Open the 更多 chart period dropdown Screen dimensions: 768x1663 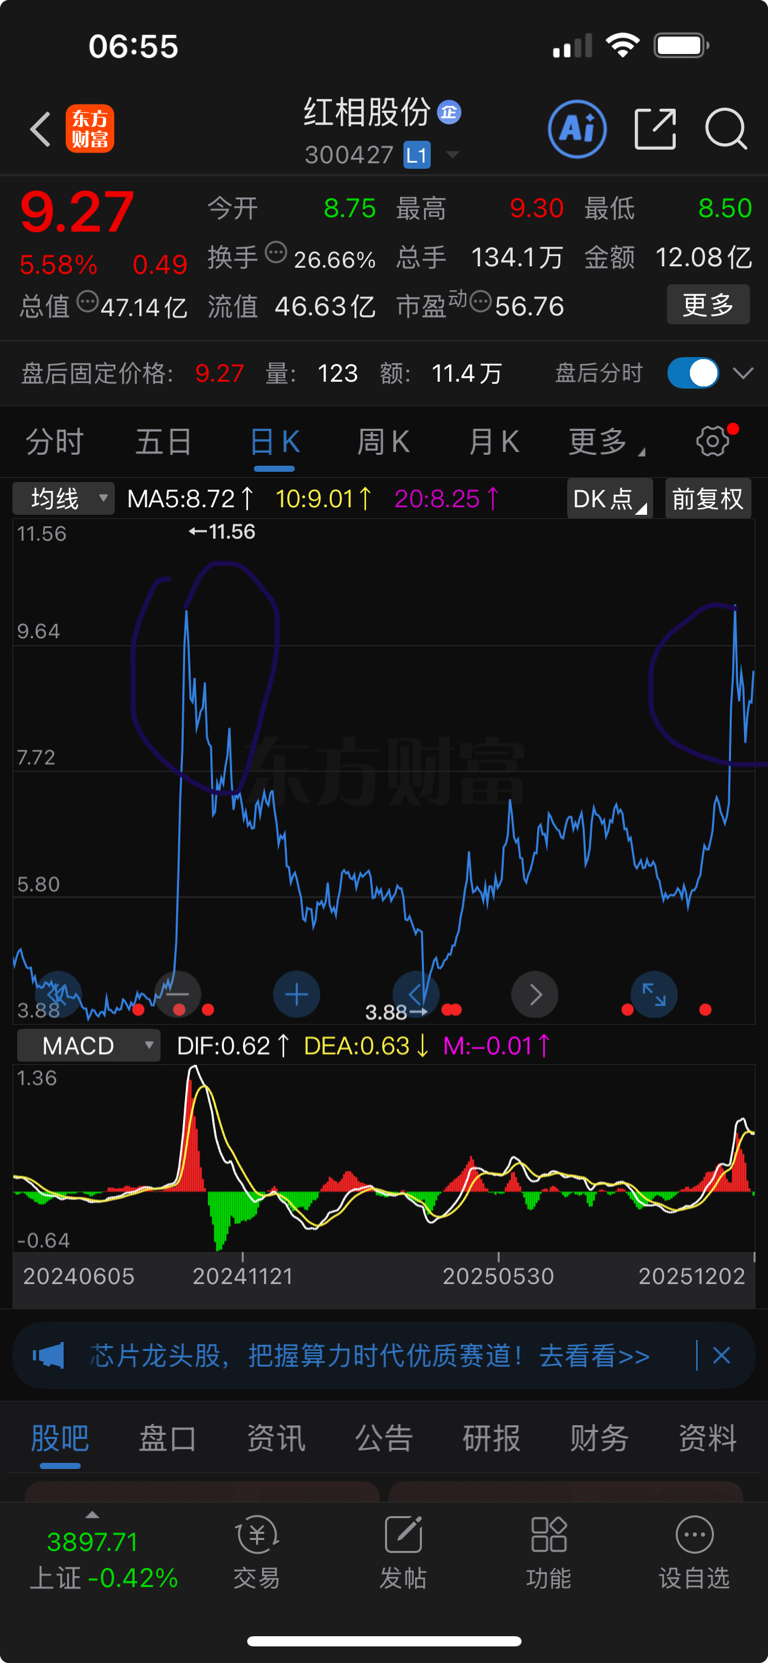pyautogui.click(x=606, y=441)
